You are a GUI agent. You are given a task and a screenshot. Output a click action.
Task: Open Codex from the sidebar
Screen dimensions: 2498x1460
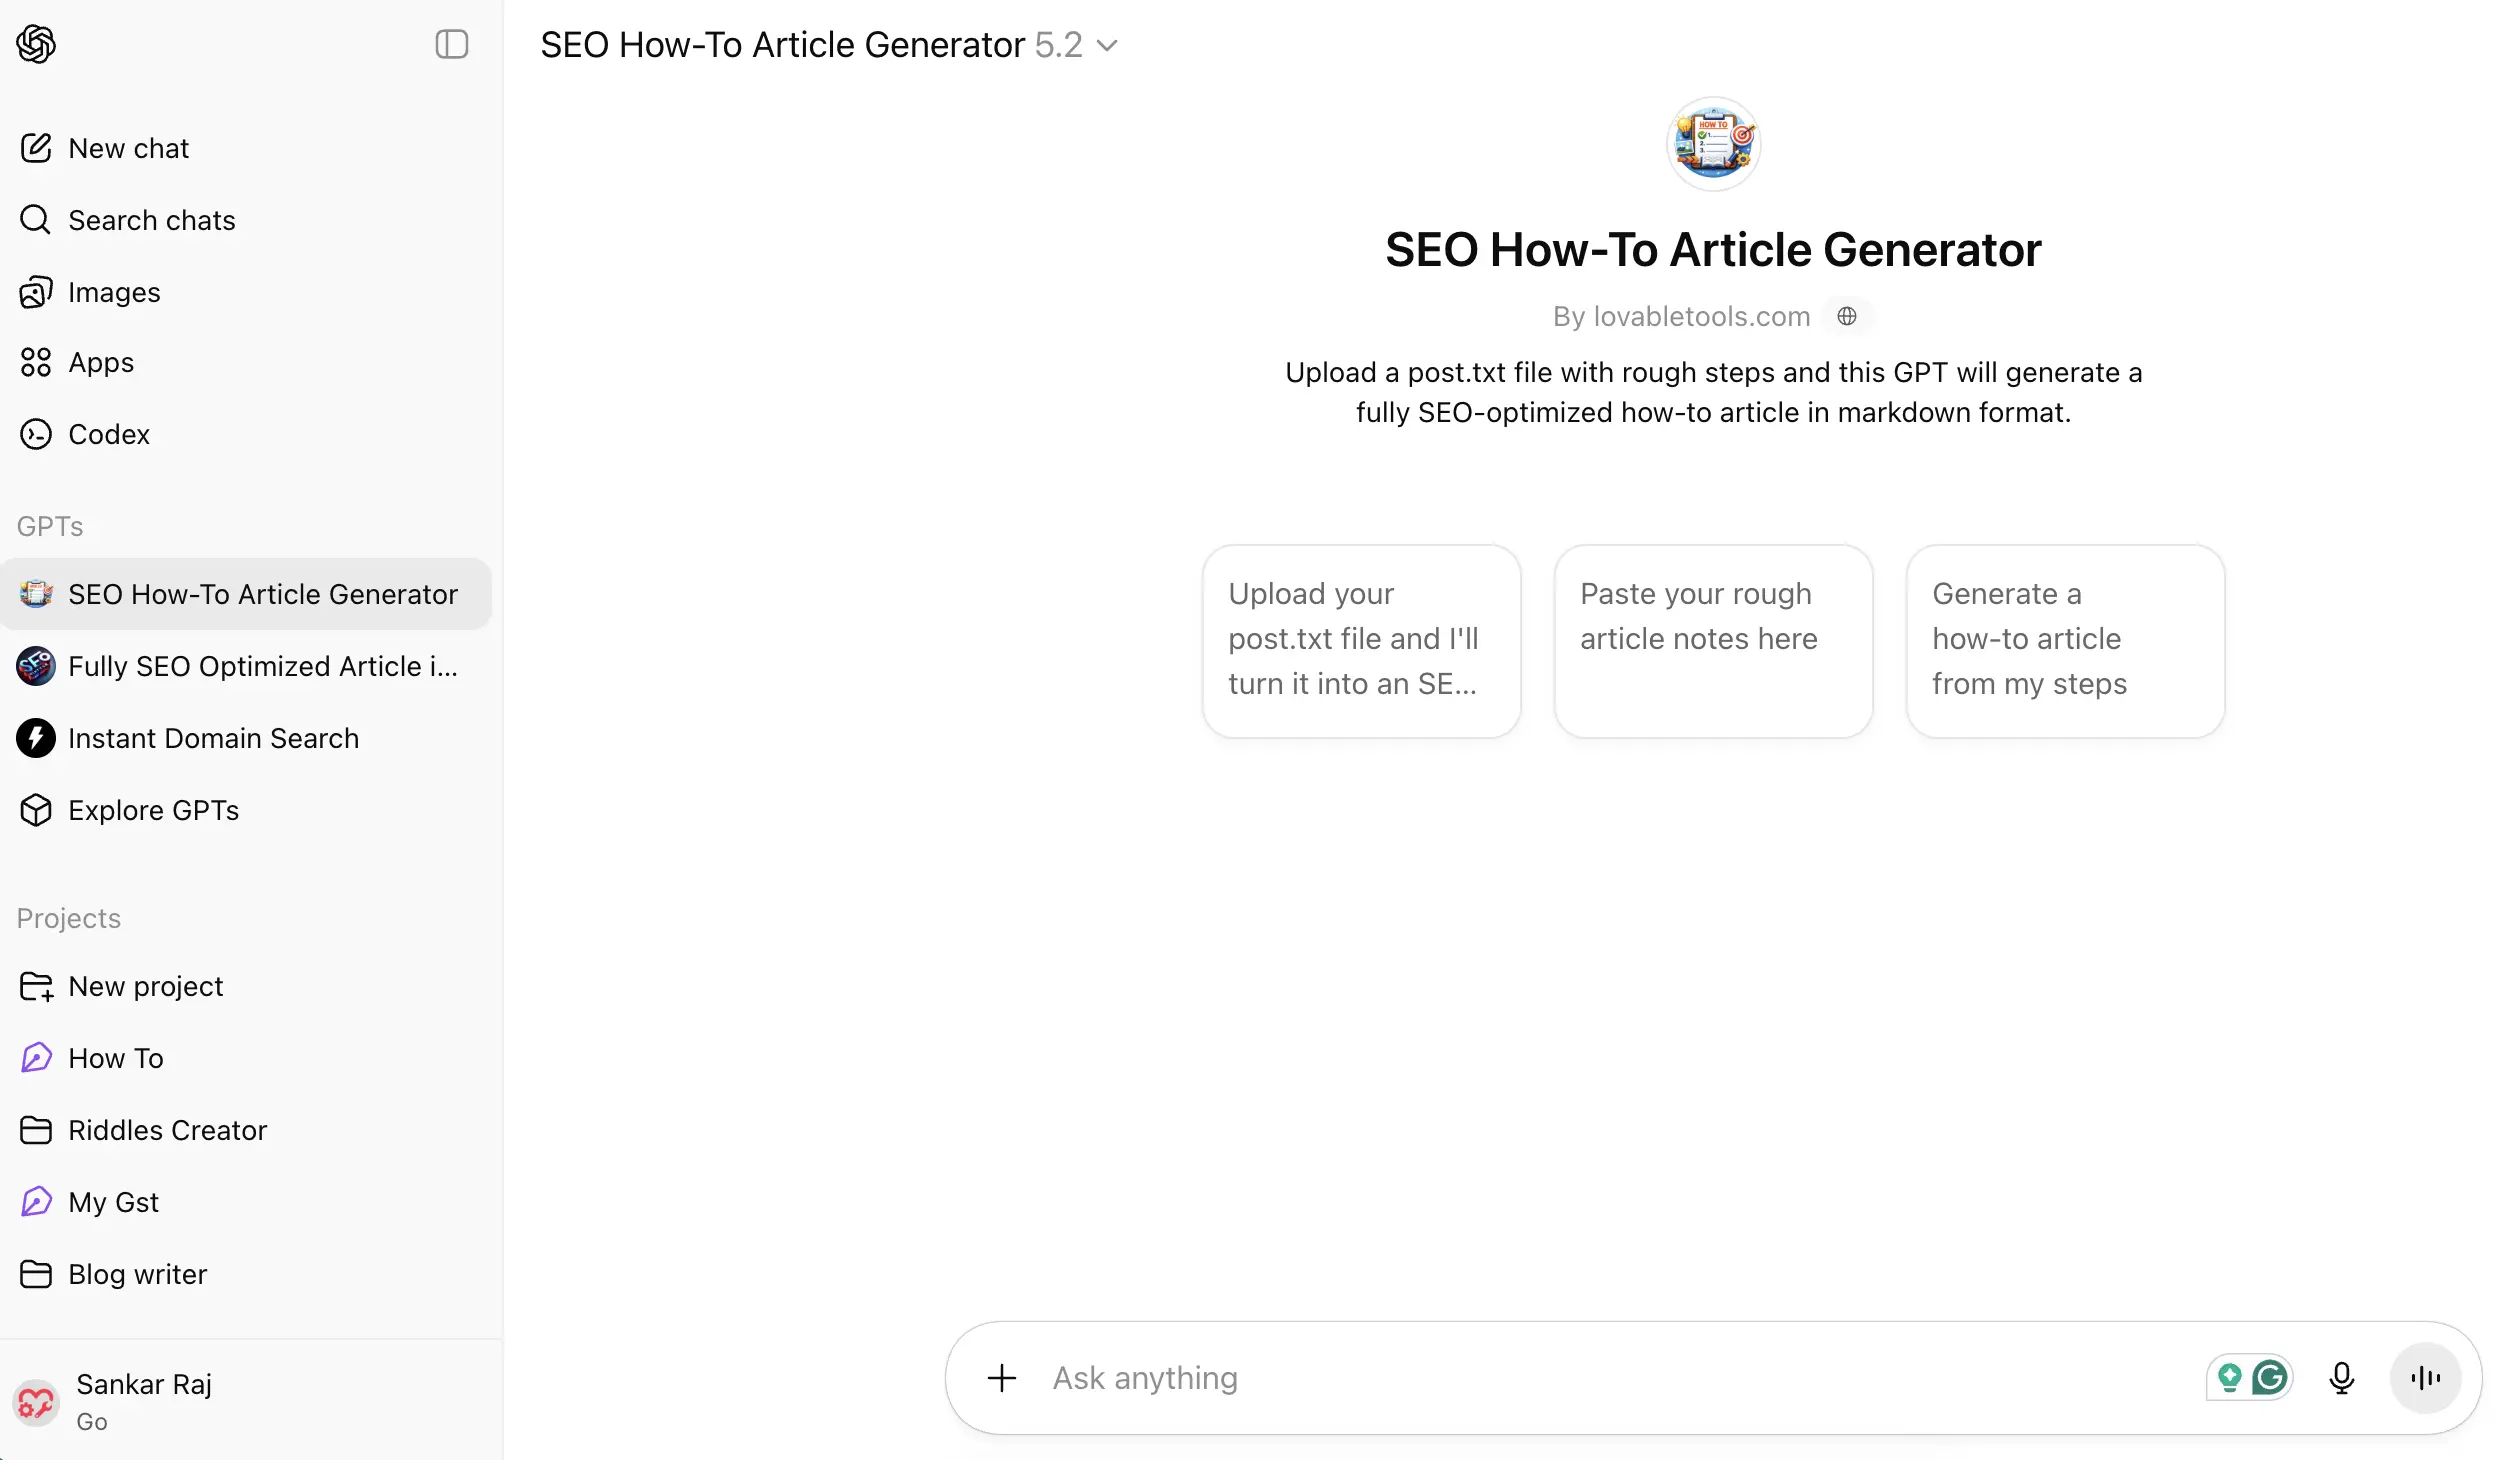point(108,434)
